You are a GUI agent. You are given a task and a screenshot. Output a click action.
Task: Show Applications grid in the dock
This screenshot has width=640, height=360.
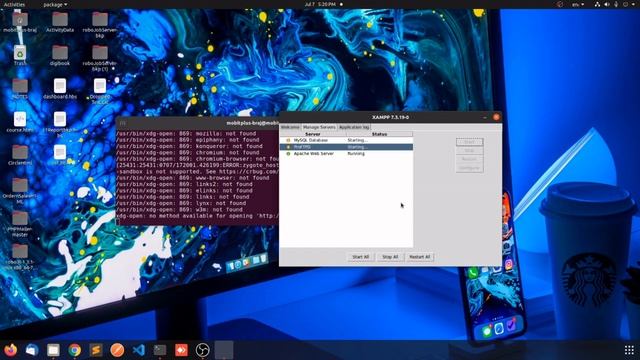pyautogui.click(x=629, y=350)
